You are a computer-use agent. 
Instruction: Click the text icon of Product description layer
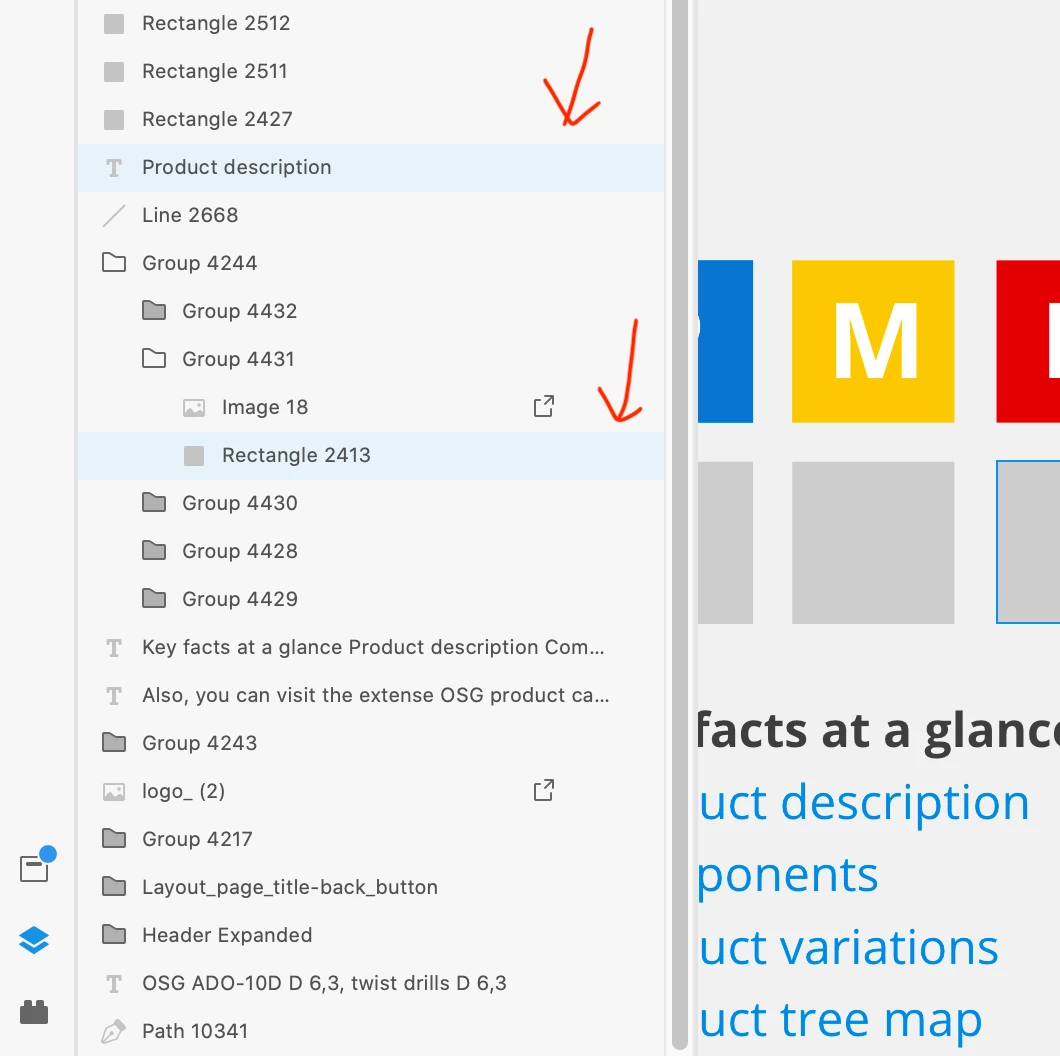point(114,168)
